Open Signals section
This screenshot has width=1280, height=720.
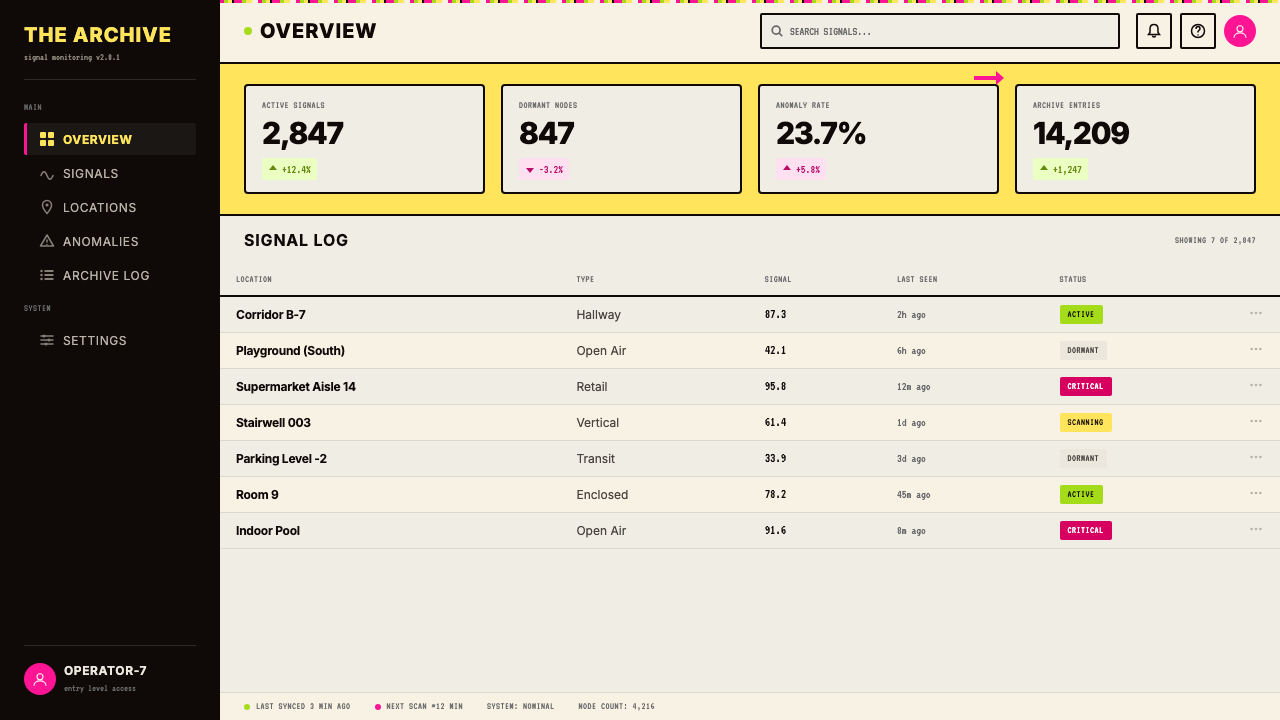pyautogui.click(x=110, y=173)
